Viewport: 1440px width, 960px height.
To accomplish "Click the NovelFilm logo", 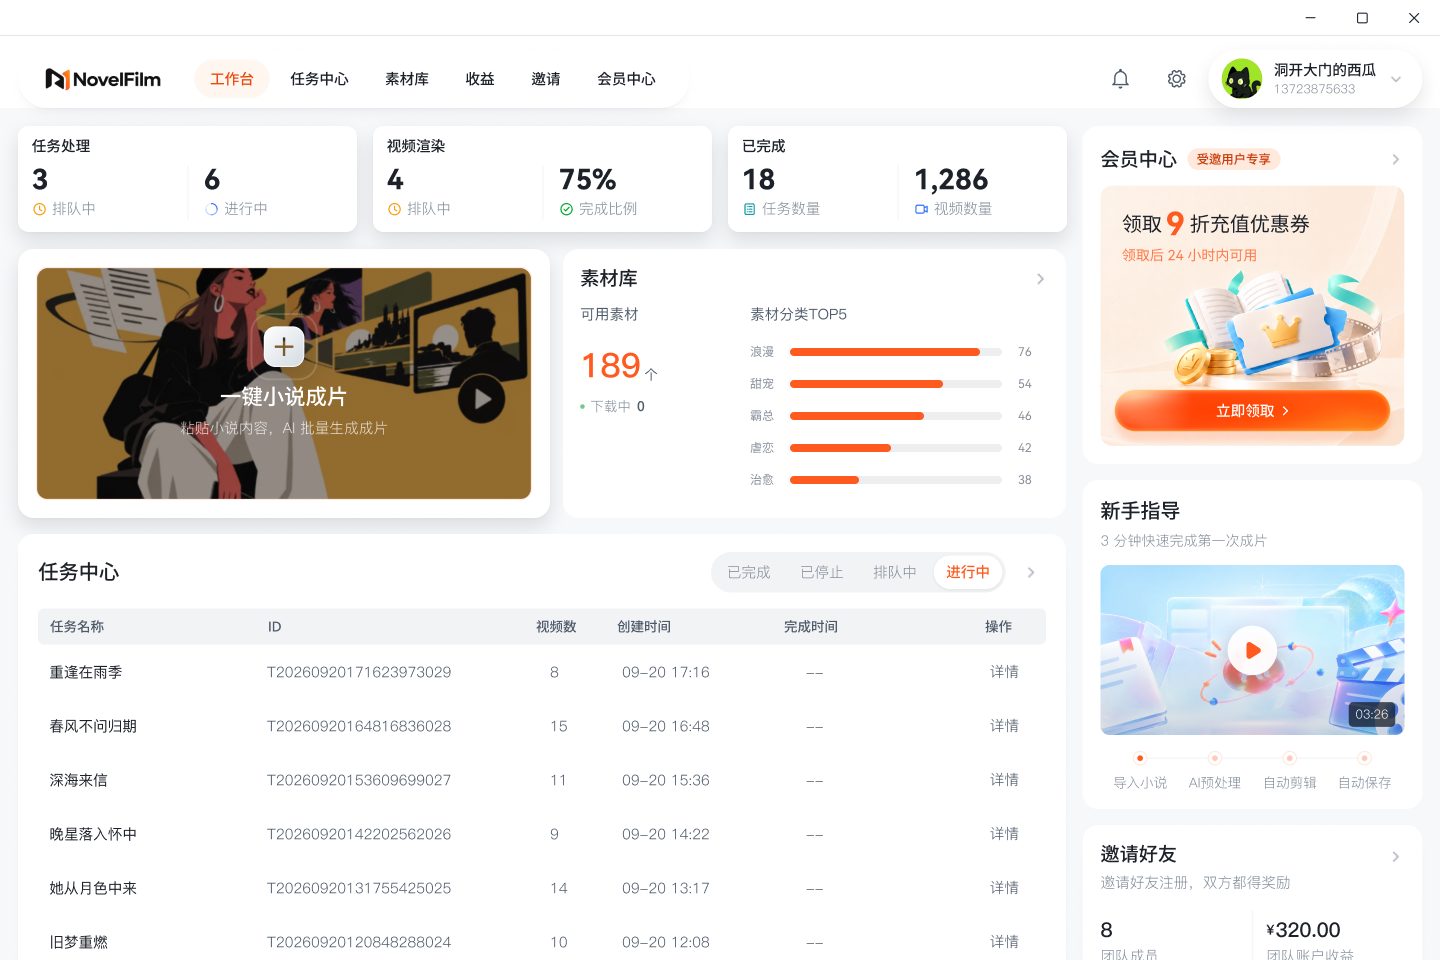I will click(103, 79).
